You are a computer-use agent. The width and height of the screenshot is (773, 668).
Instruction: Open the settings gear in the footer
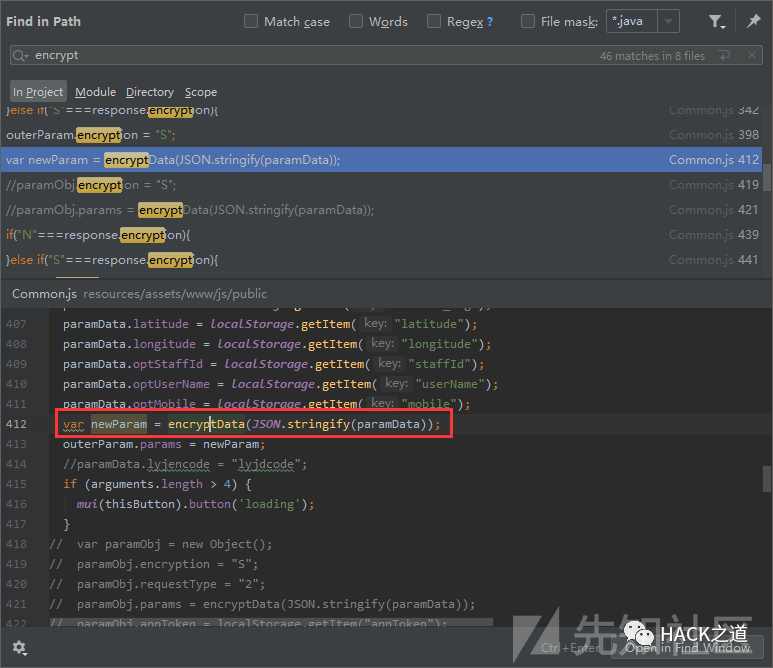[x=19, y=648]
